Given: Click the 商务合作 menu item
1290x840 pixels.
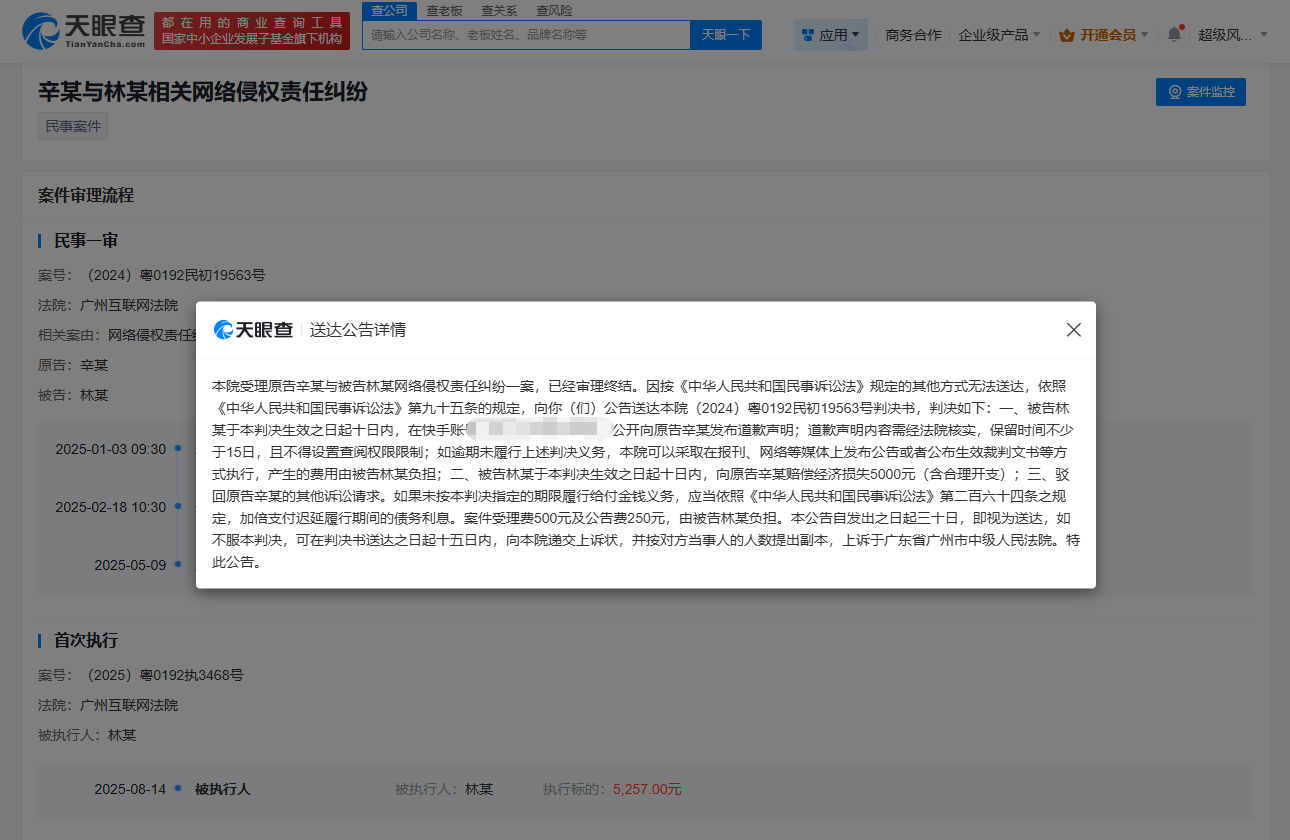Looking at the screenshot, I should point(912,33).
